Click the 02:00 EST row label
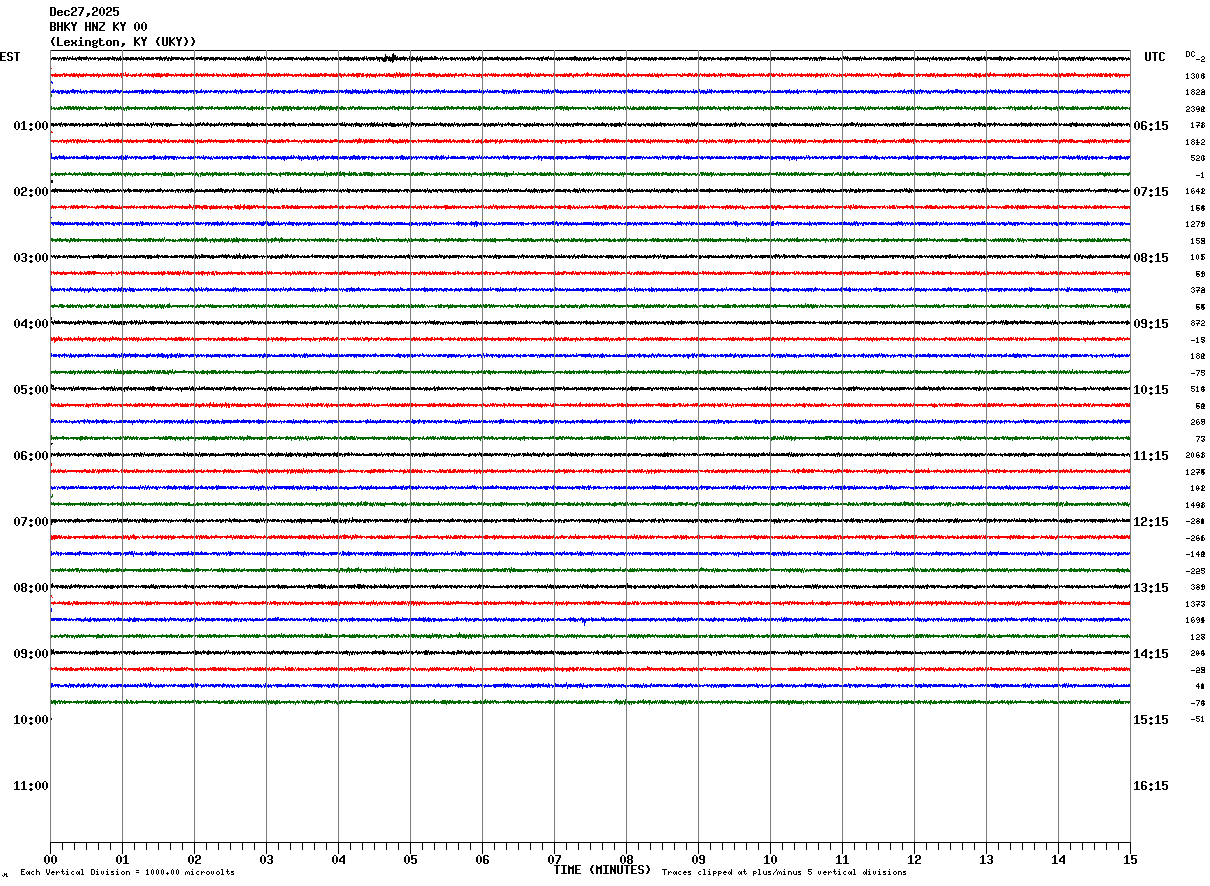 click(30, 192)
